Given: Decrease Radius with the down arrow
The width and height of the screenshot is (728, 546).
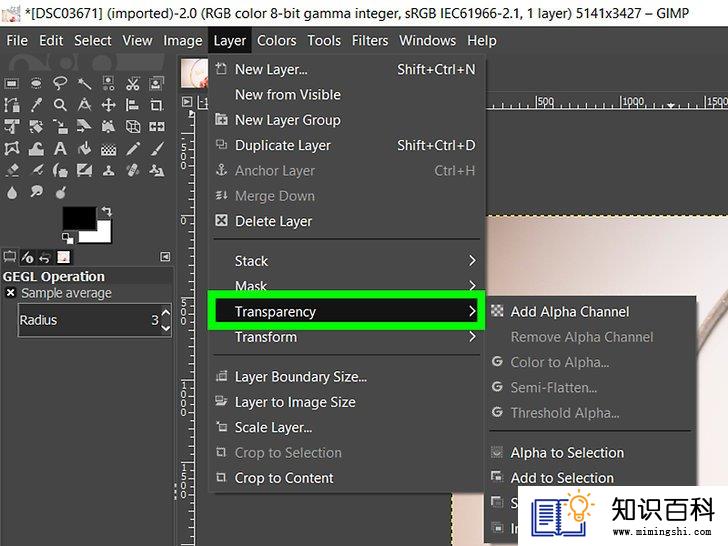Looking at the screenshot, I should click(x=166, y=328).
